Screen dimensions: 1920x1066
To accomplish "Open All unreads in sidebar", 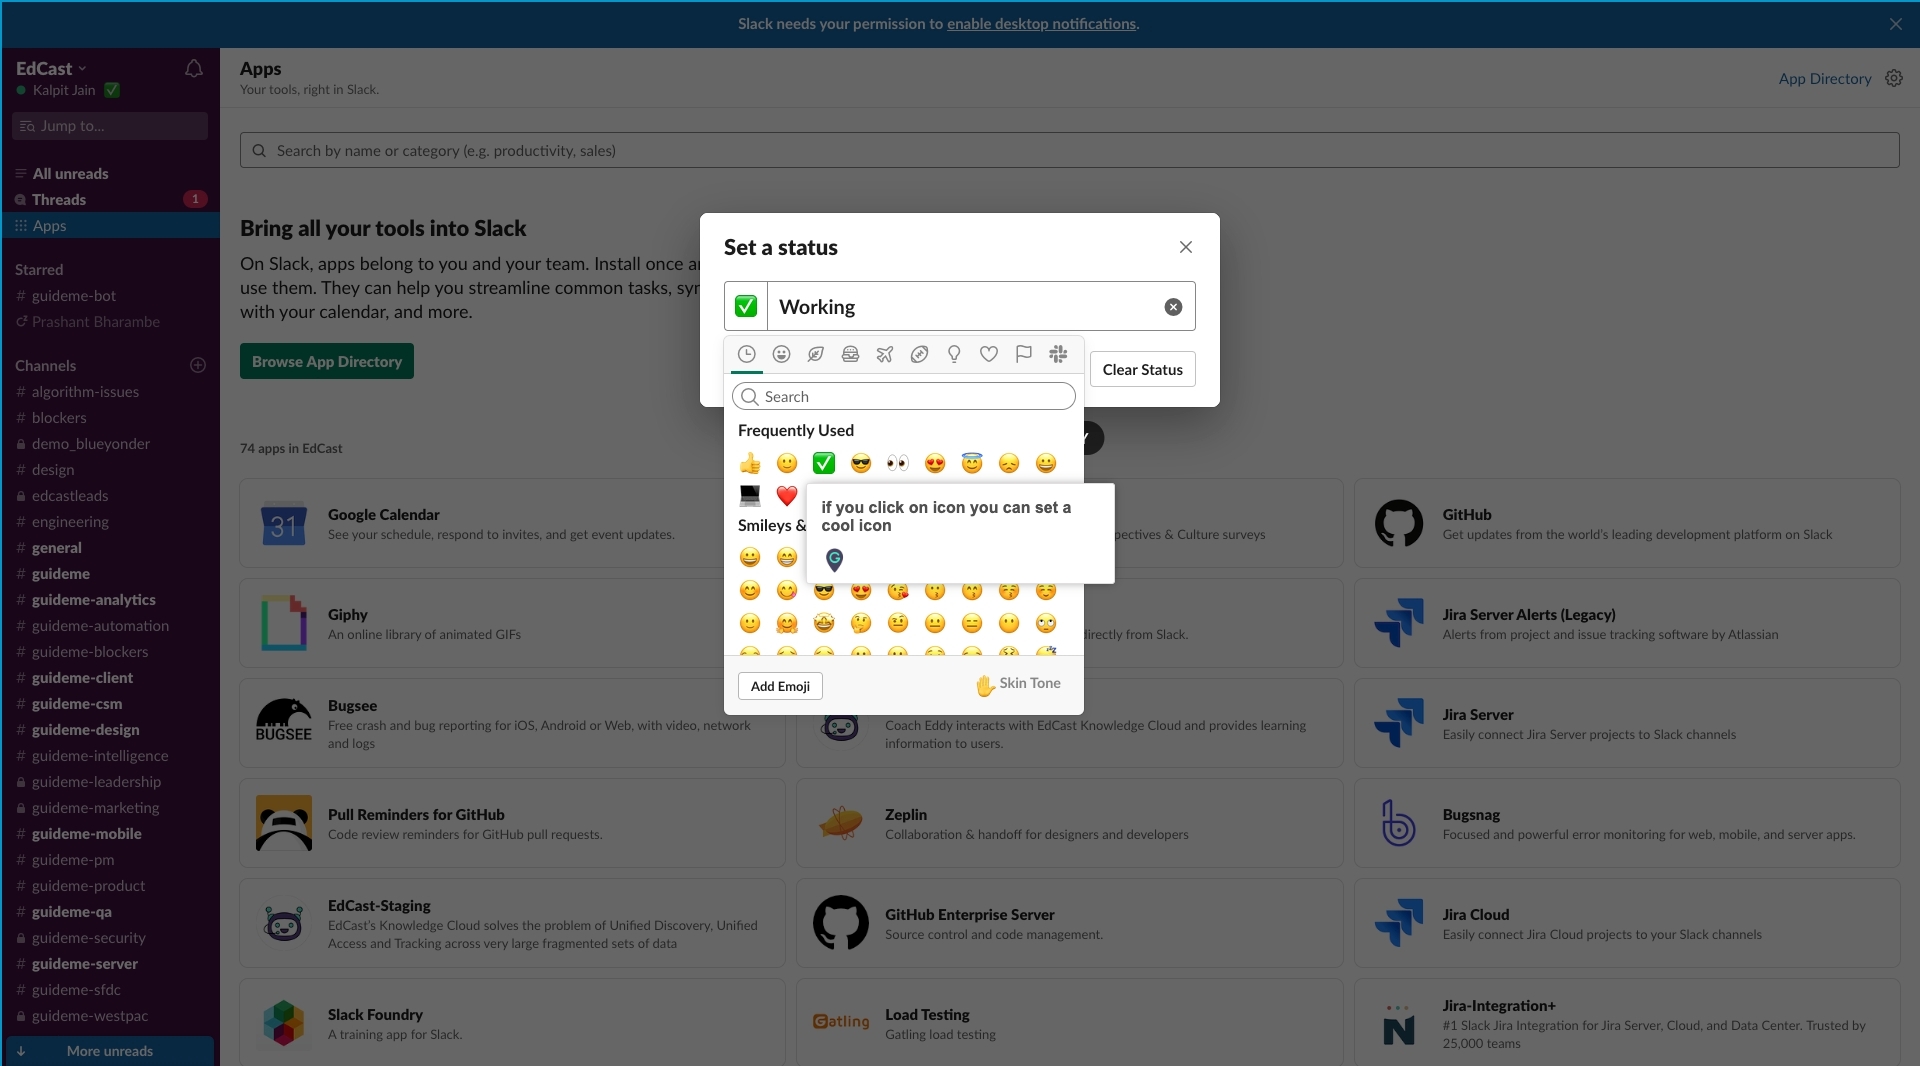I will coord(110,174).
